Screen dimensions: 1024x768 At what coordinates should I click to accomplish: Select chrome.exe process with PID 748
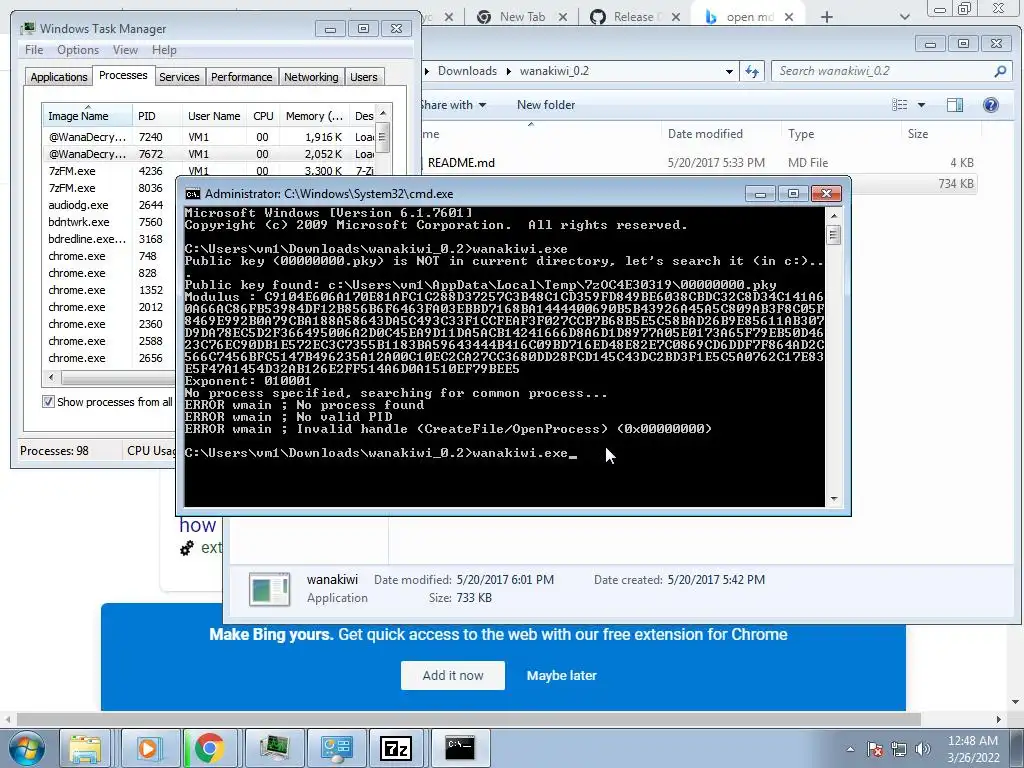point(110,256)
